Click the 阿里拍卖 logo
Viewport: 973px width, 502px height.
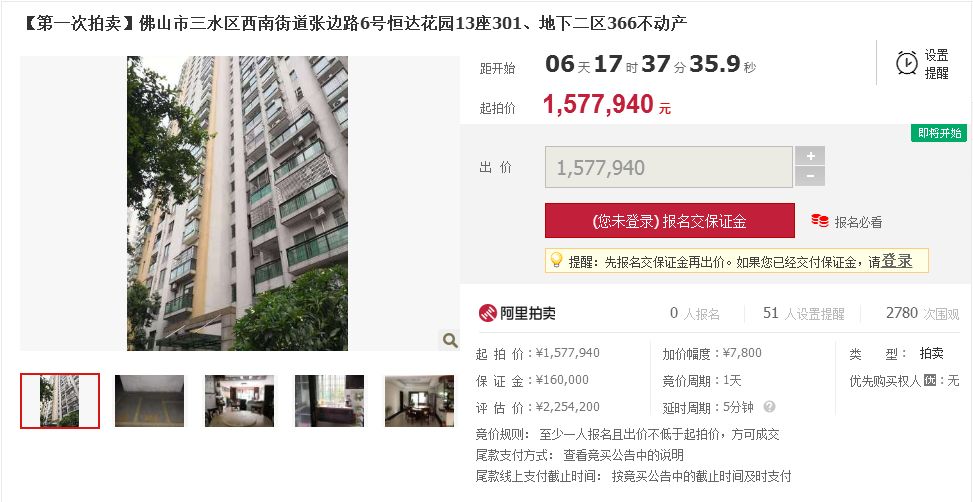click(517, 313)
